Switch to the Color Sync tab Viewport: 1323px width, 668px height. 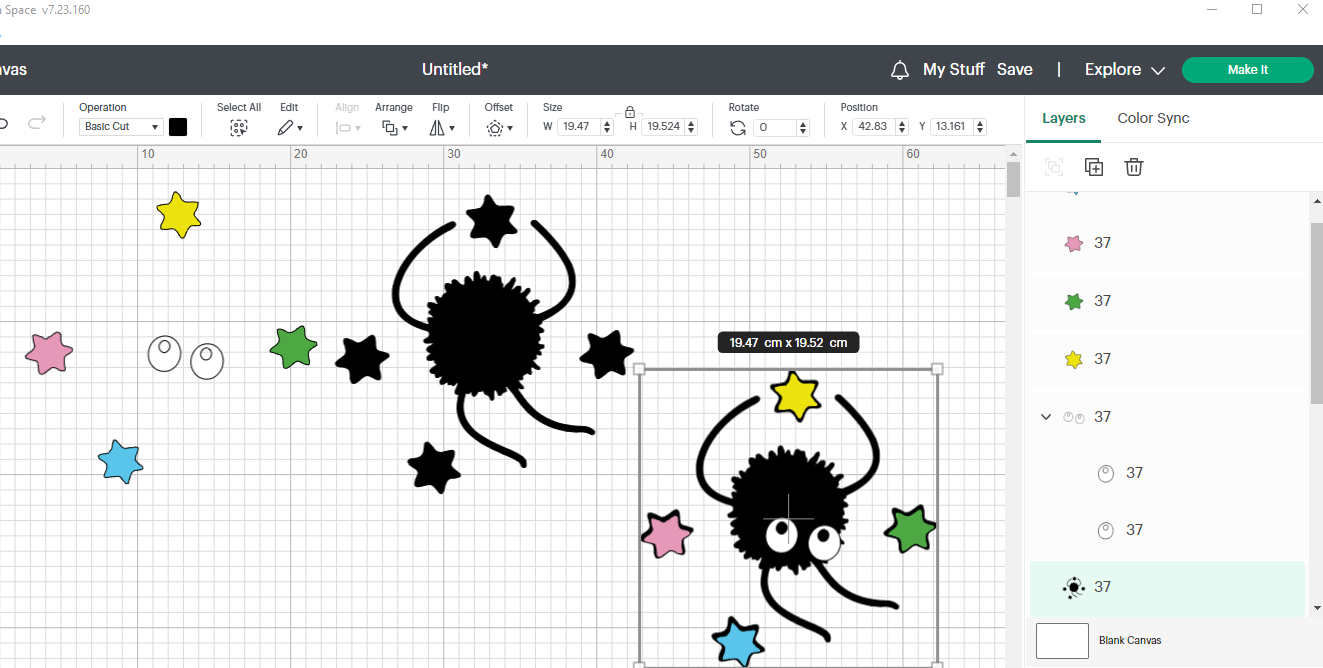(1153, 118)
